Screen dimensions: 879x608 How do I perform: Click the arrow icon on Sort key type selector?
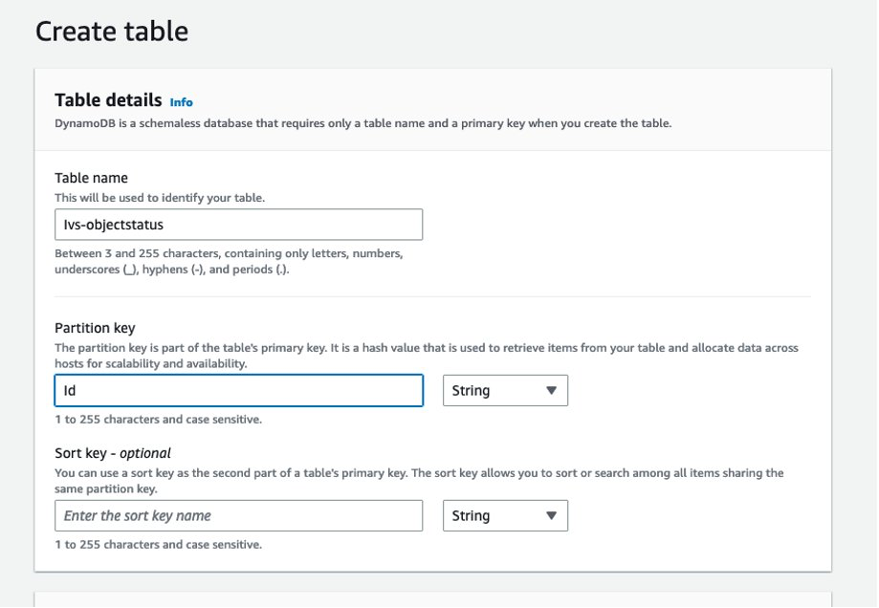[552, 516]
